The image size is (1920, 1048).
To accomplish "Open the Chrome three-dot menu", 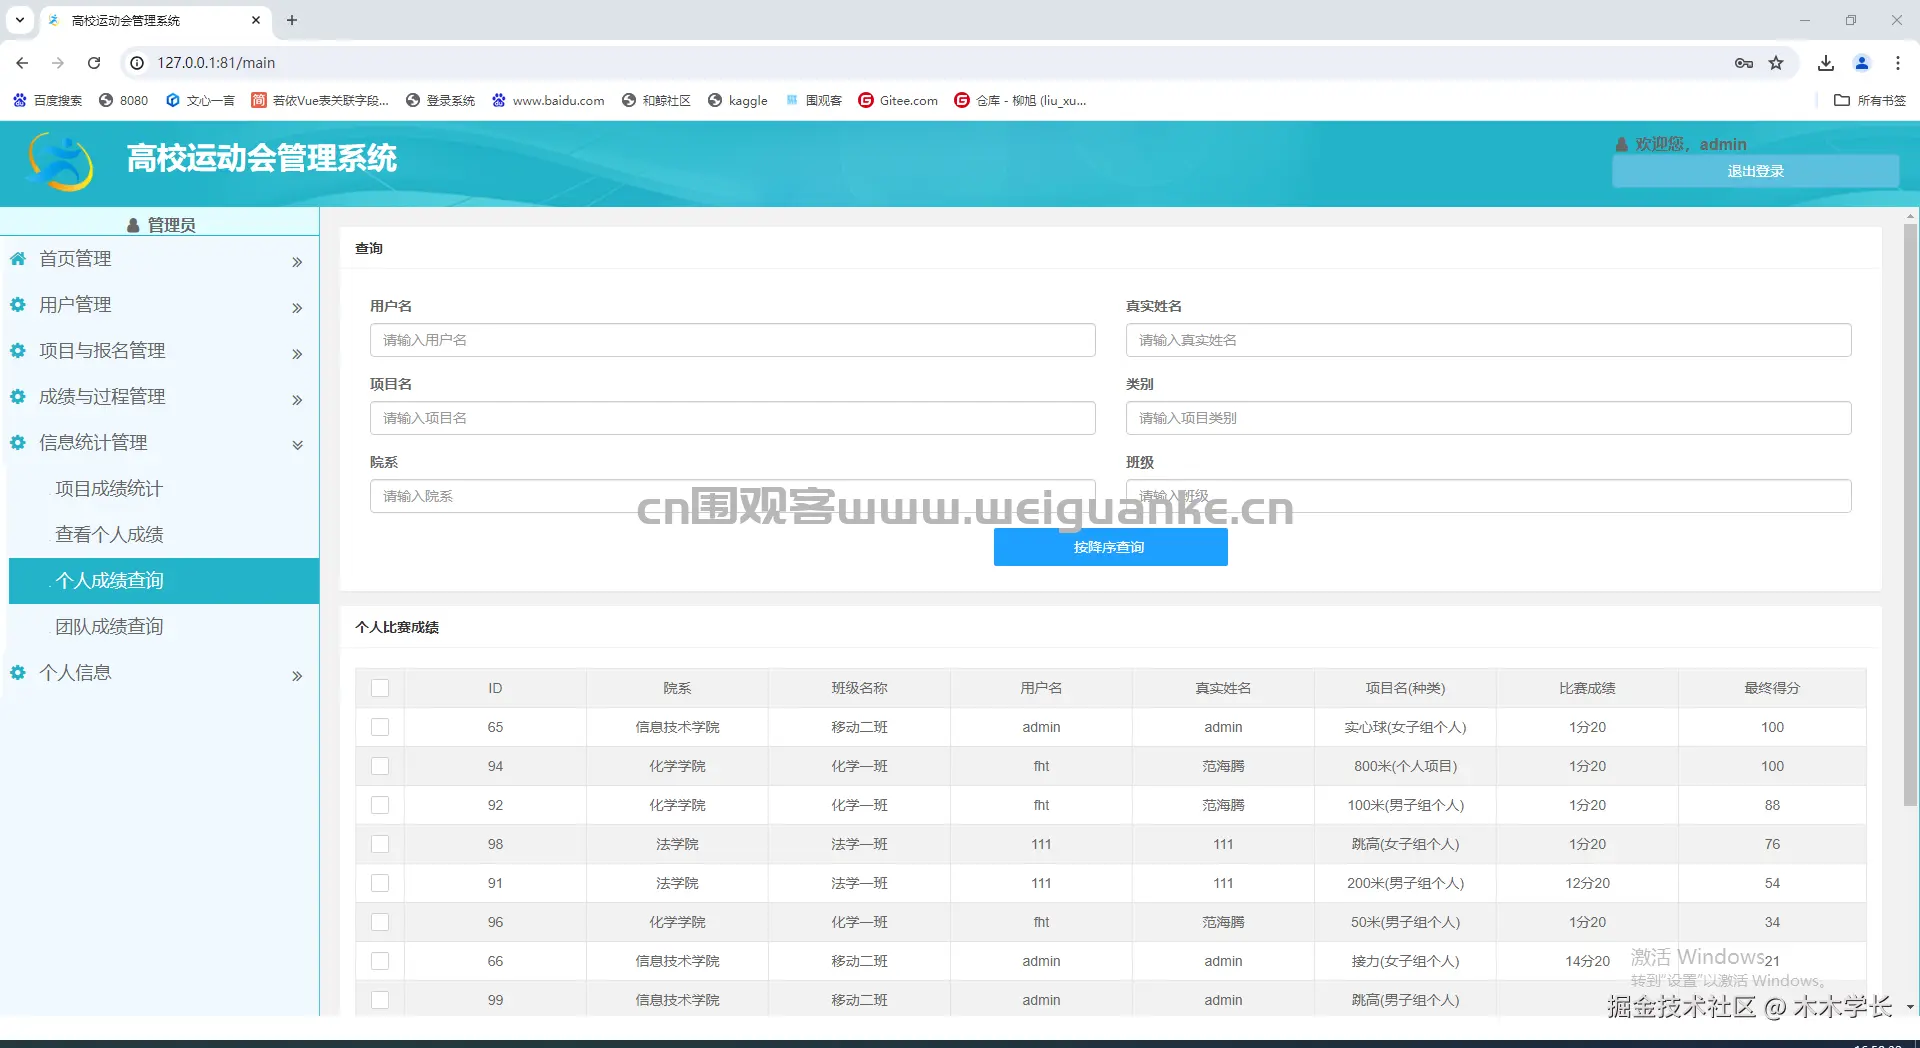I will coord(1898,63).
